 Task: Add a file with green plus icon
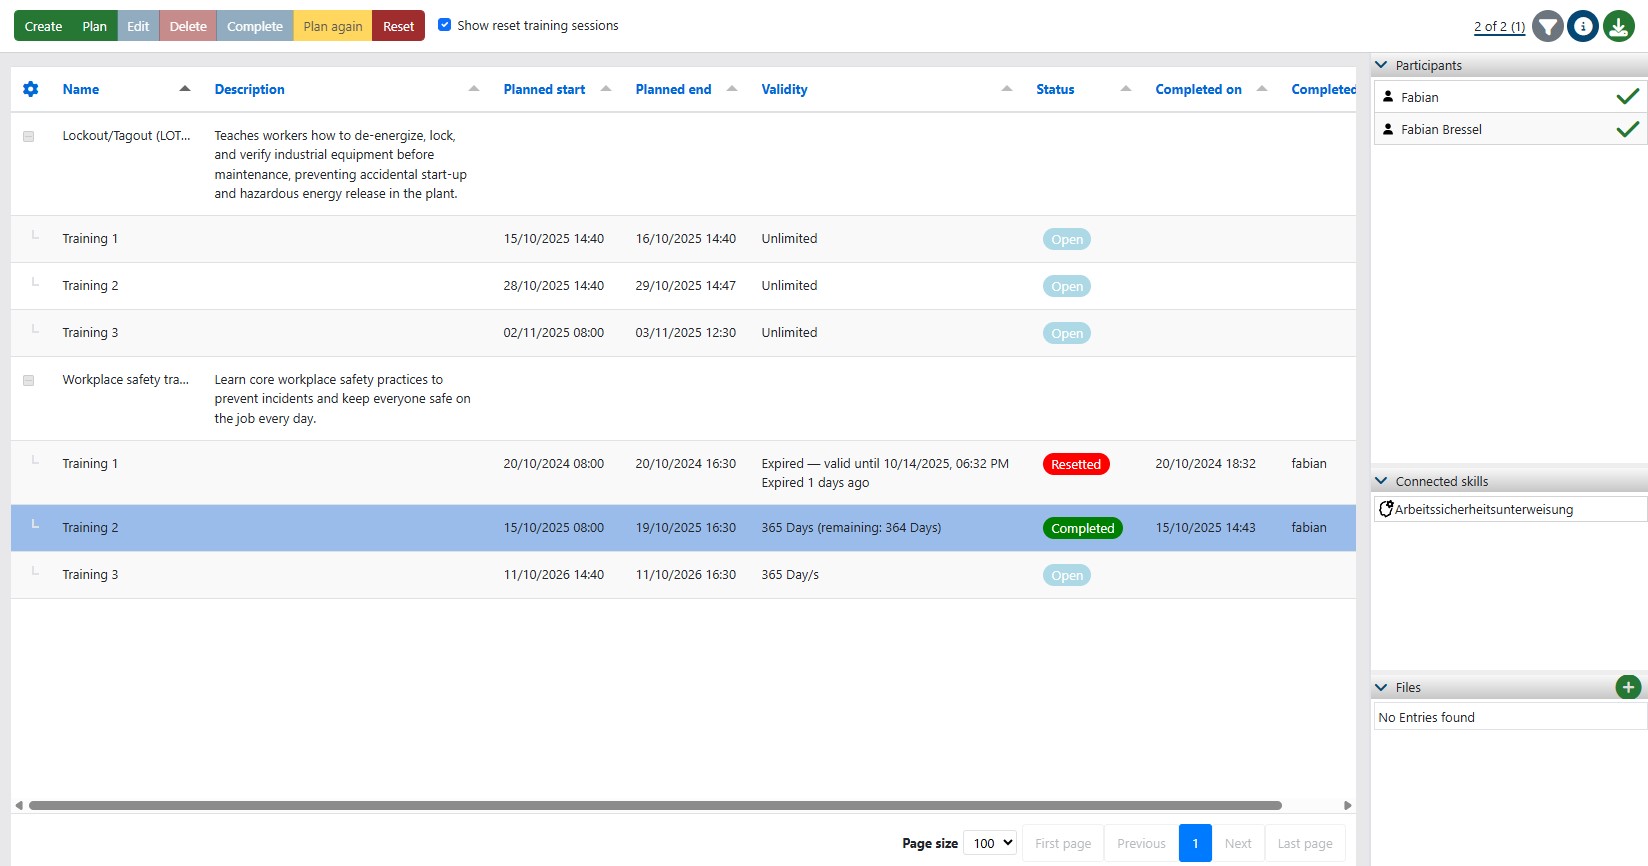point(1628,687)
